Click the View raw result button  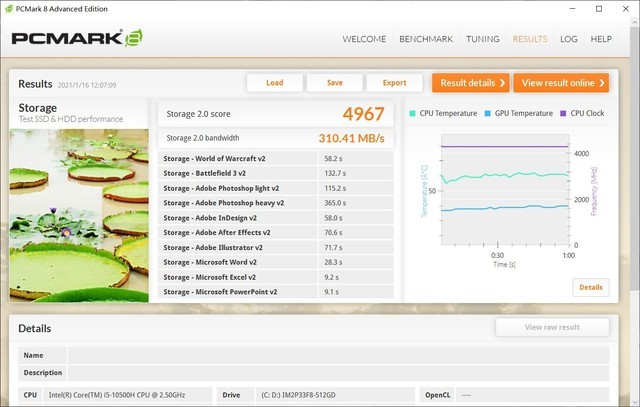[552, 327]
